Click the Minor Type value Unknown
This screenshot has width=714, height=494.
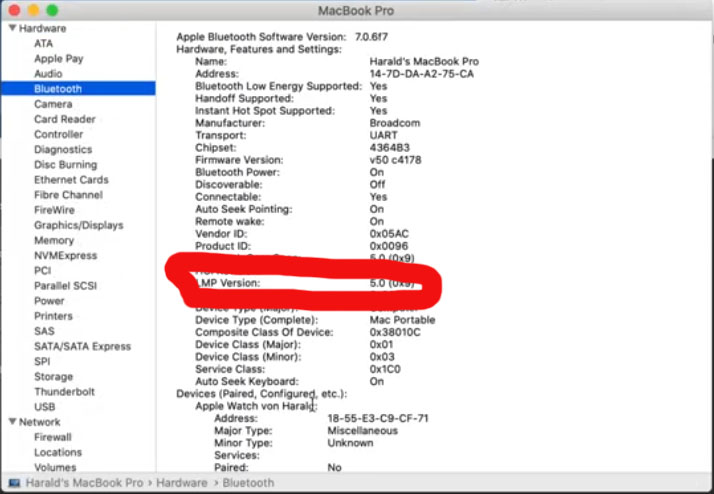[350, 443]
